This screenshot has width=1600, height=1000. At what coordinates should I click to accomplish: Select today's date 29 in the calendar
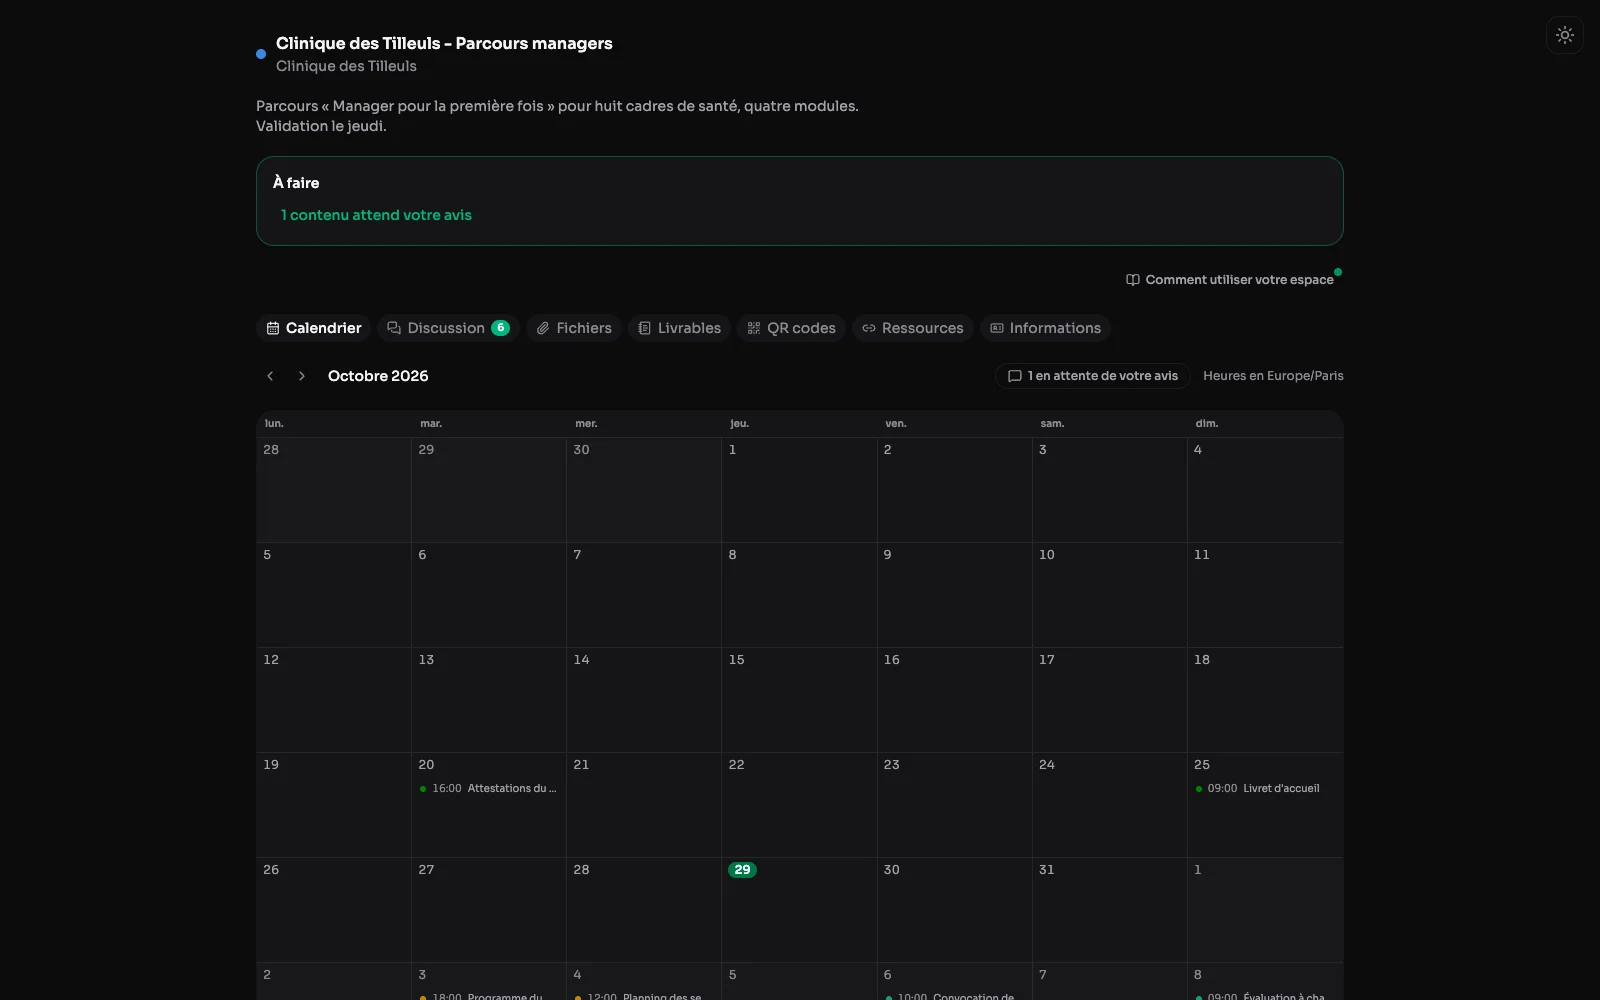click(x=742, y=870)
